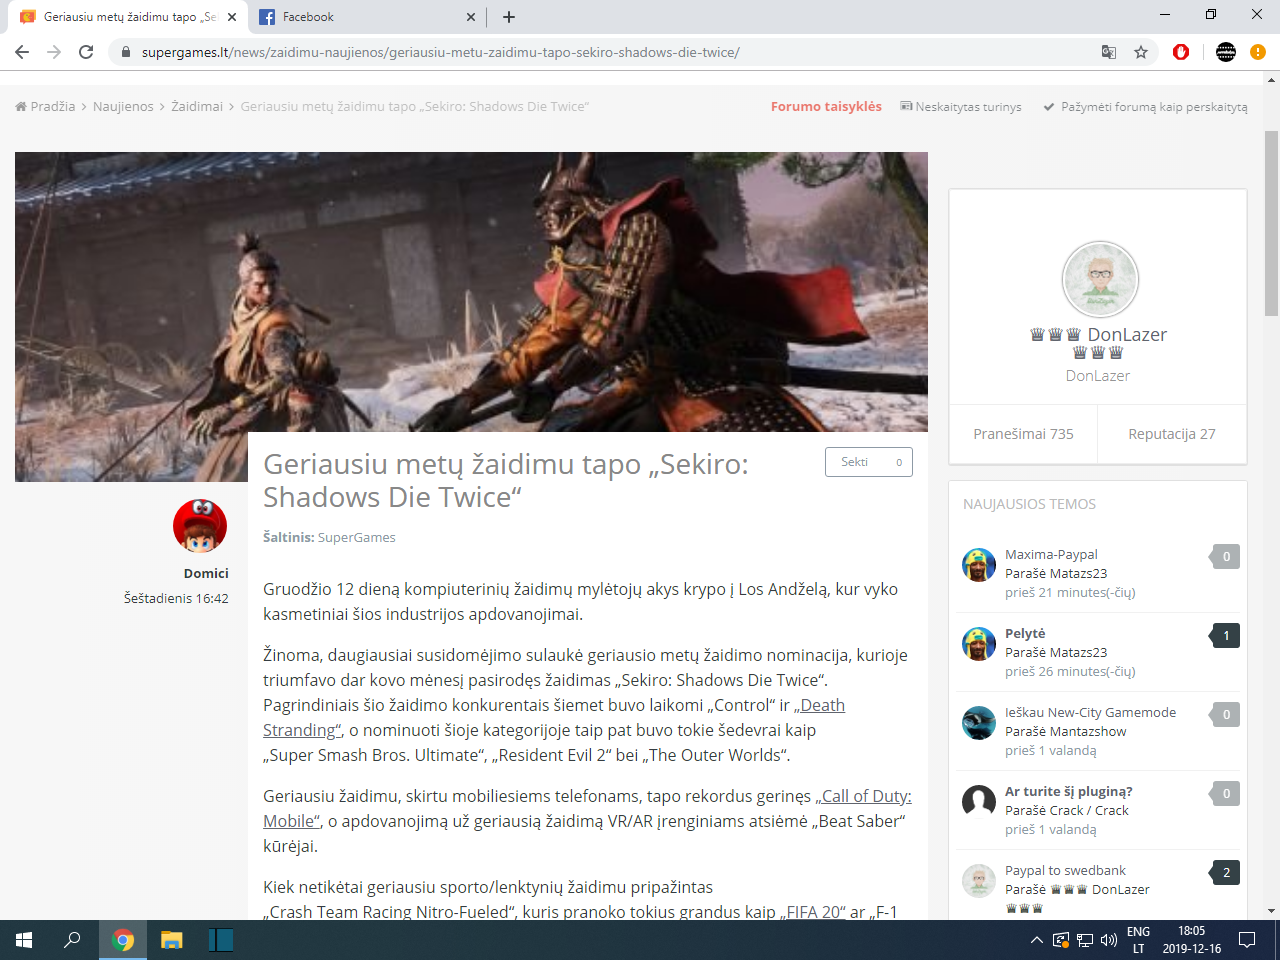Open Mantazshow author link

point(1088,731)
